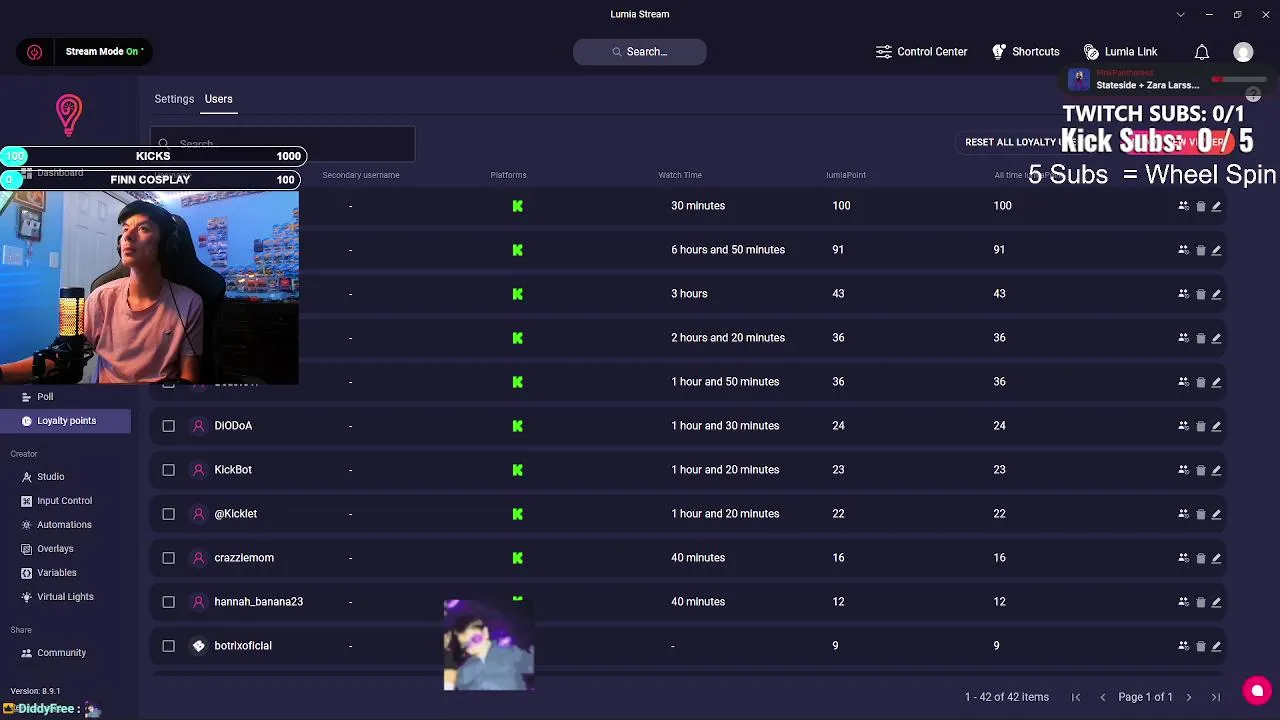This screenshot has width=1280, height=720.
Task: Focus the top Search field
Action: point(640,52)
